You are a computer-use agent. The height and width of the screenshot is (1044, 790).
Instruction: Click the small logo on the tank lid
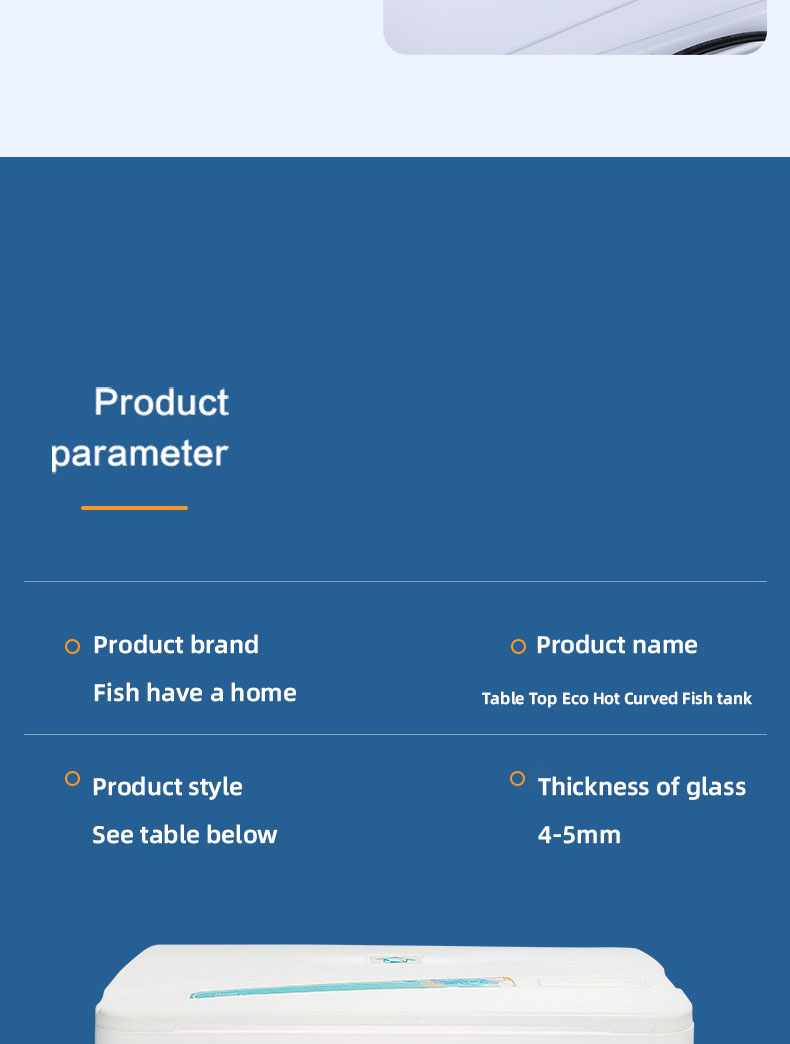click(x=395, y=960)
